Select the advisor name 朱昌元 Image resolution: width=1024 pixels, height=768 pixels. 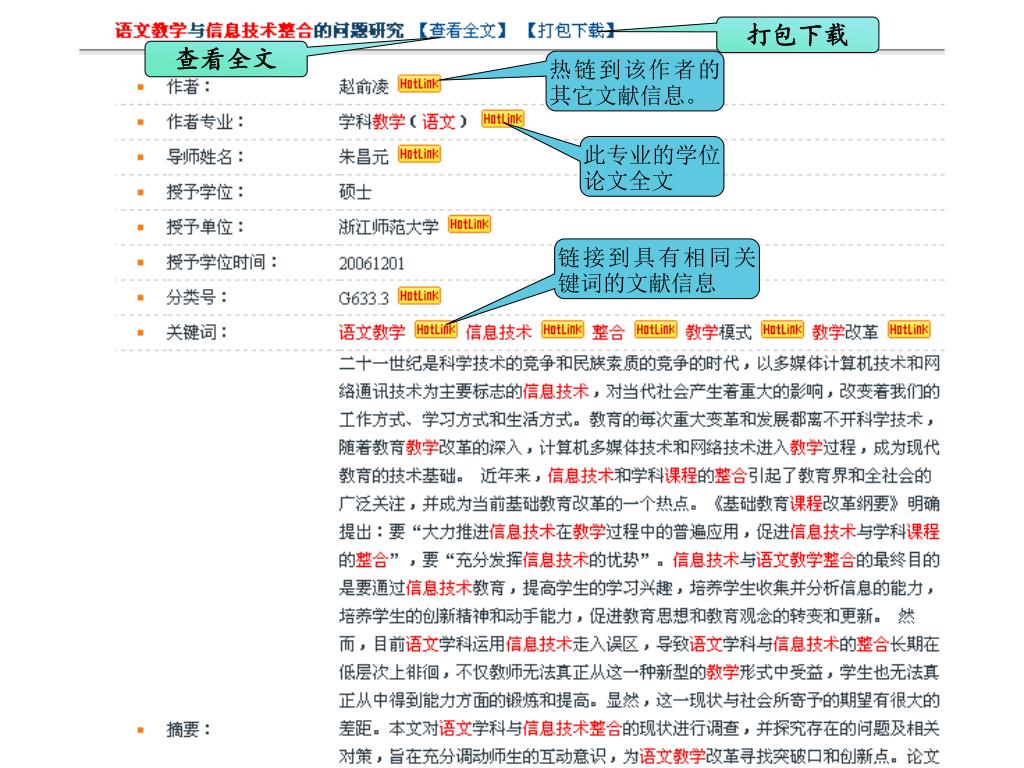click(364, 157)
